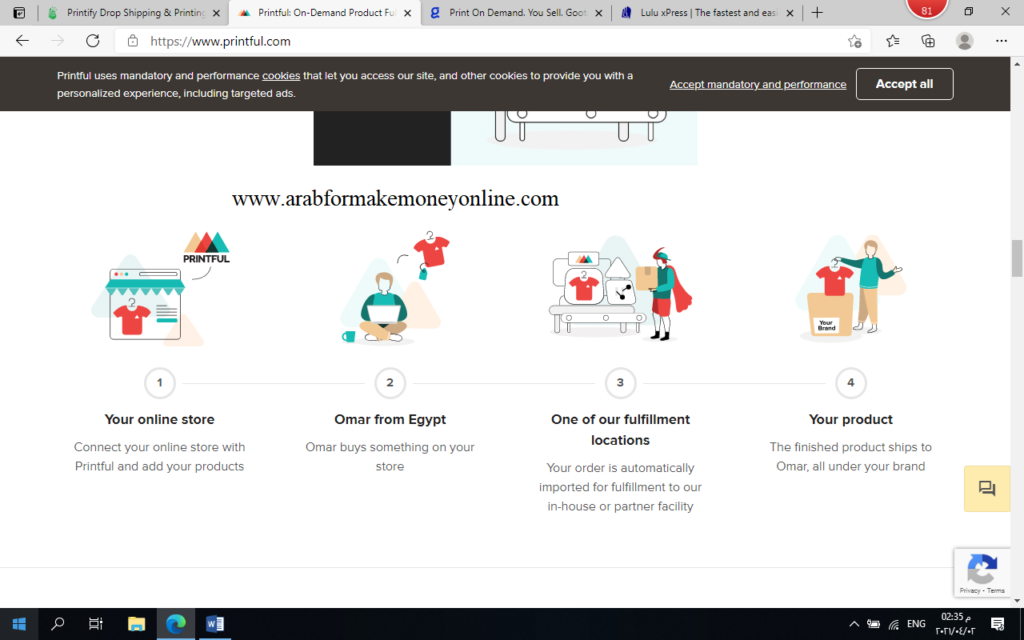Switch to the Printify Drop Shipping tab
The width and height of the screenshot is (1024, 640).
(x=133, y=13)
